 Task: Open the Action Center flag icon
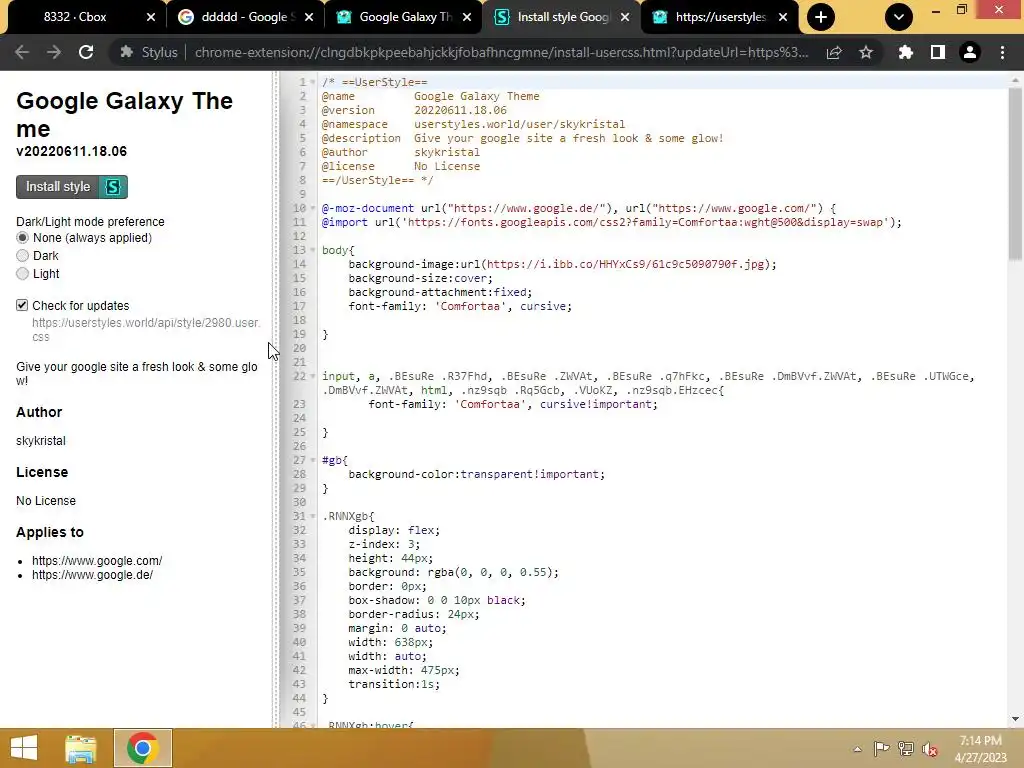[x=881, y=749]
